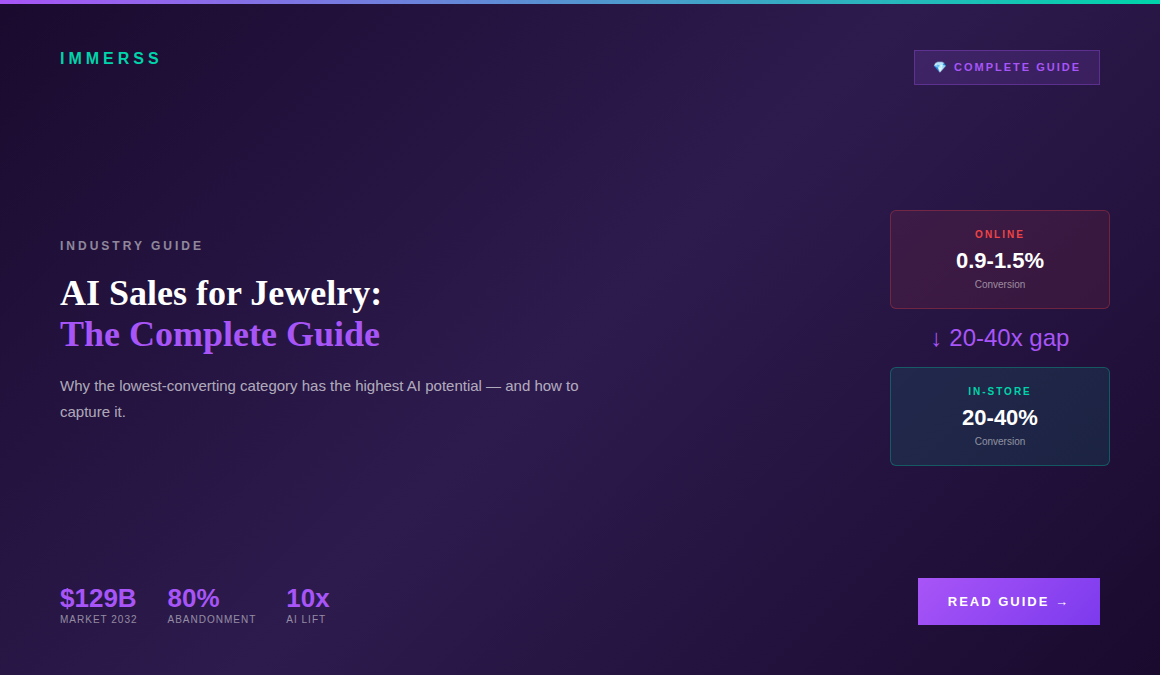Click the diamond gem icon on Complete Guide

tap(938, 67)
